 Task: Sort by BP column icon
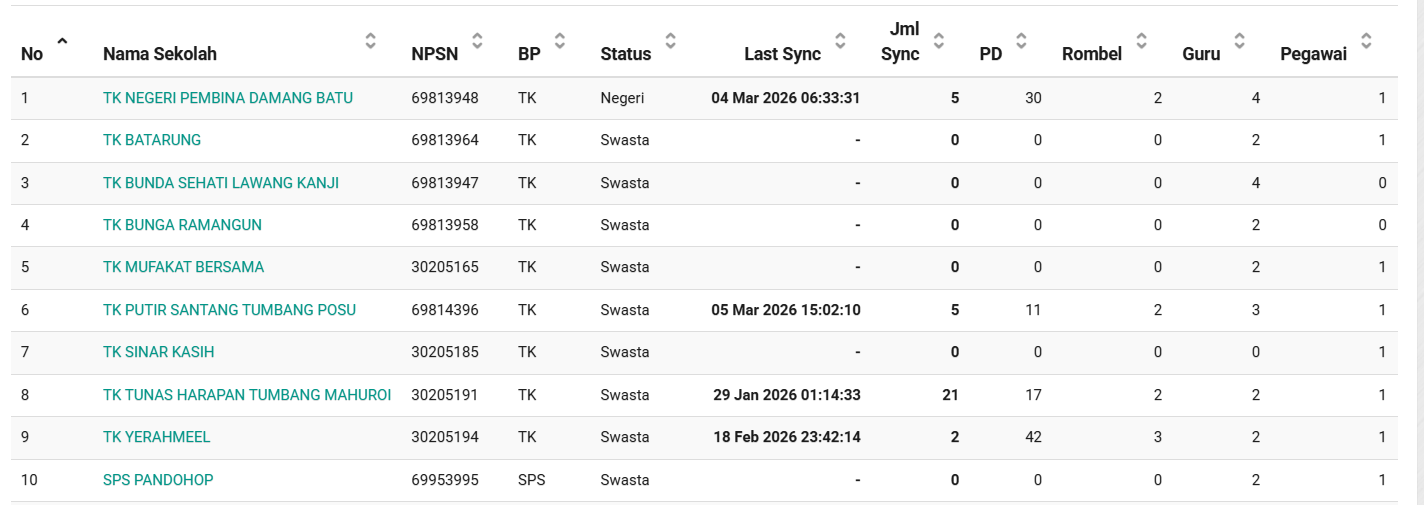tap(560, 41)
